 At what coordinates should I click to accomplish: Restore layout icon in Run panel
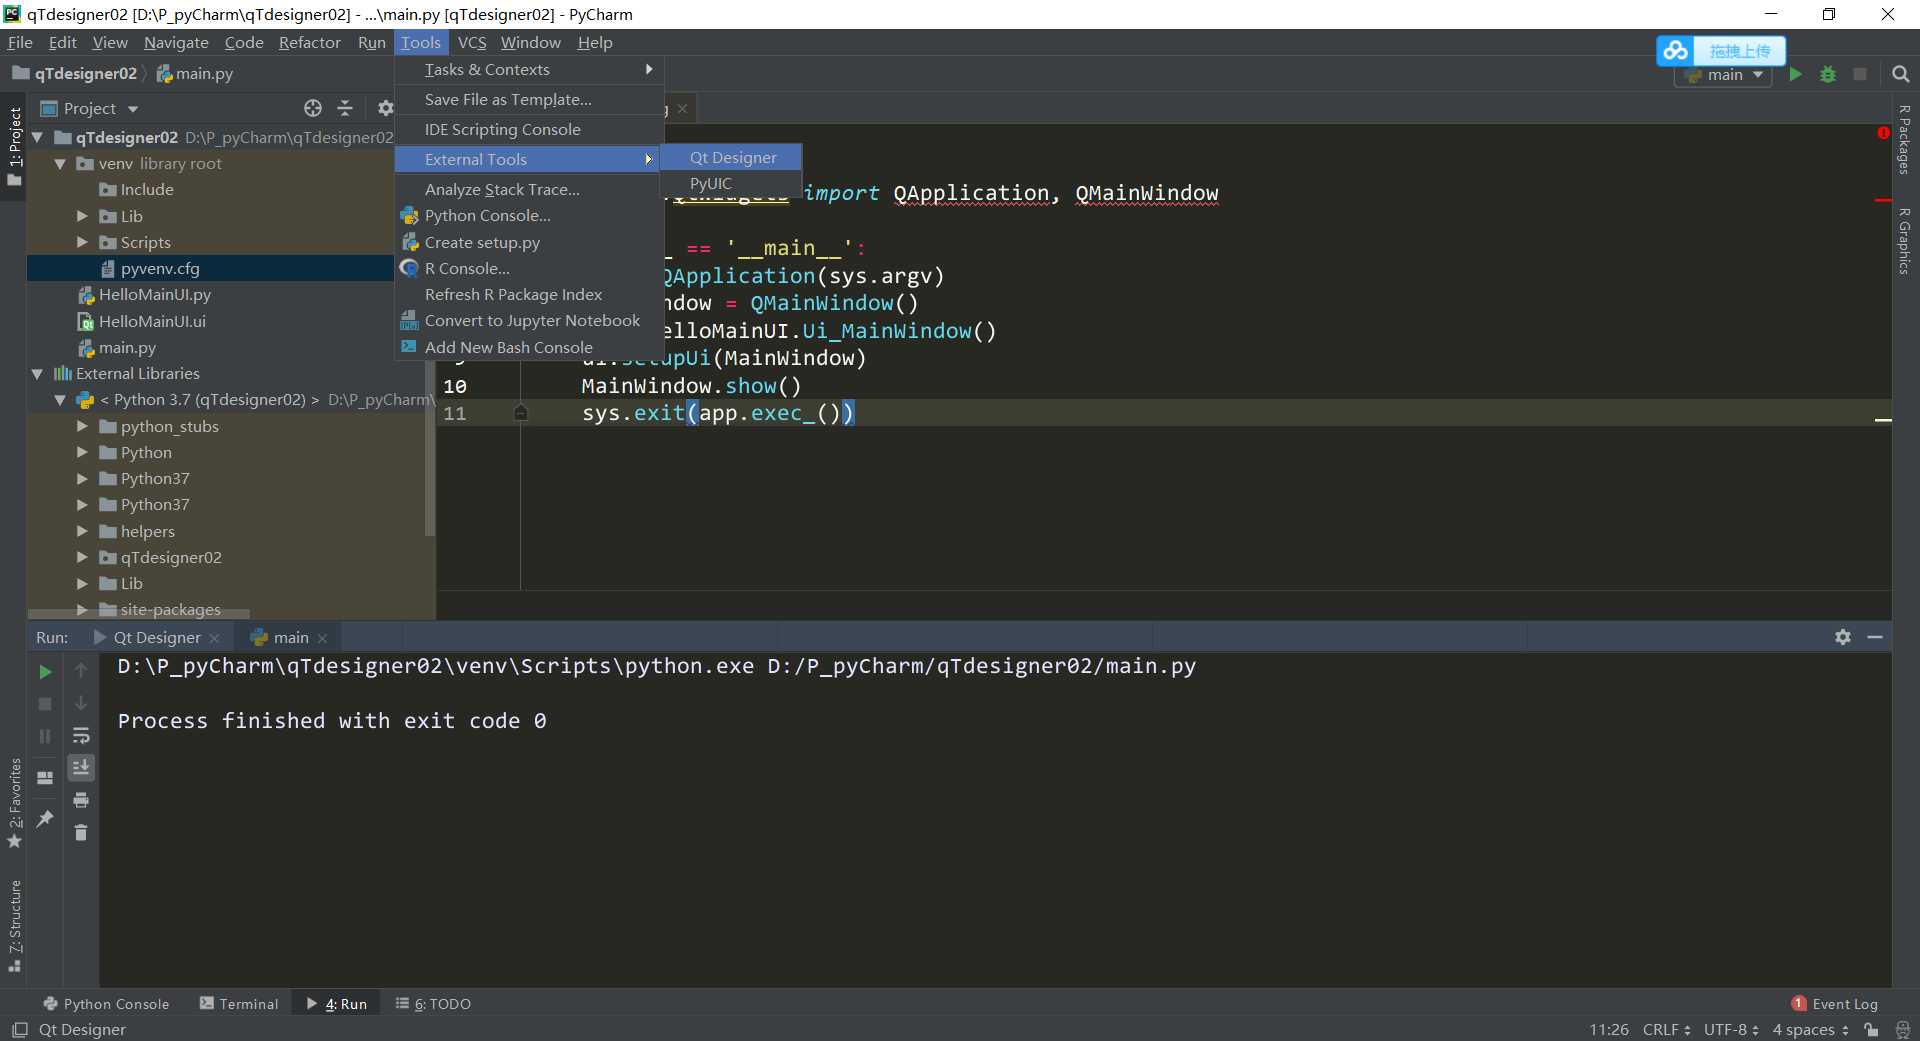45,777
